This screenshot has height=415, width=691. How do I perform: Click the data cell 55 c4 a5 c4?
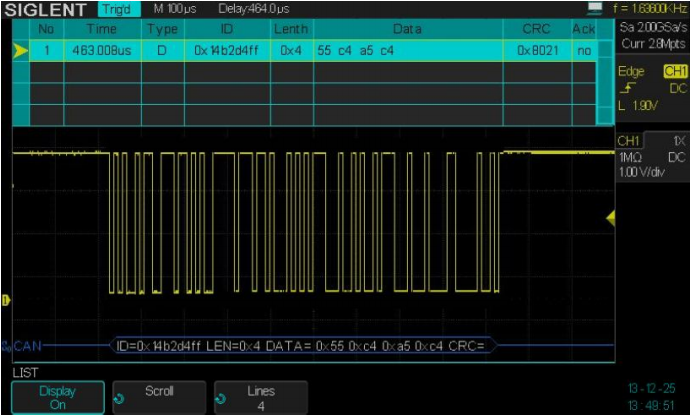(x=408, y=51)
